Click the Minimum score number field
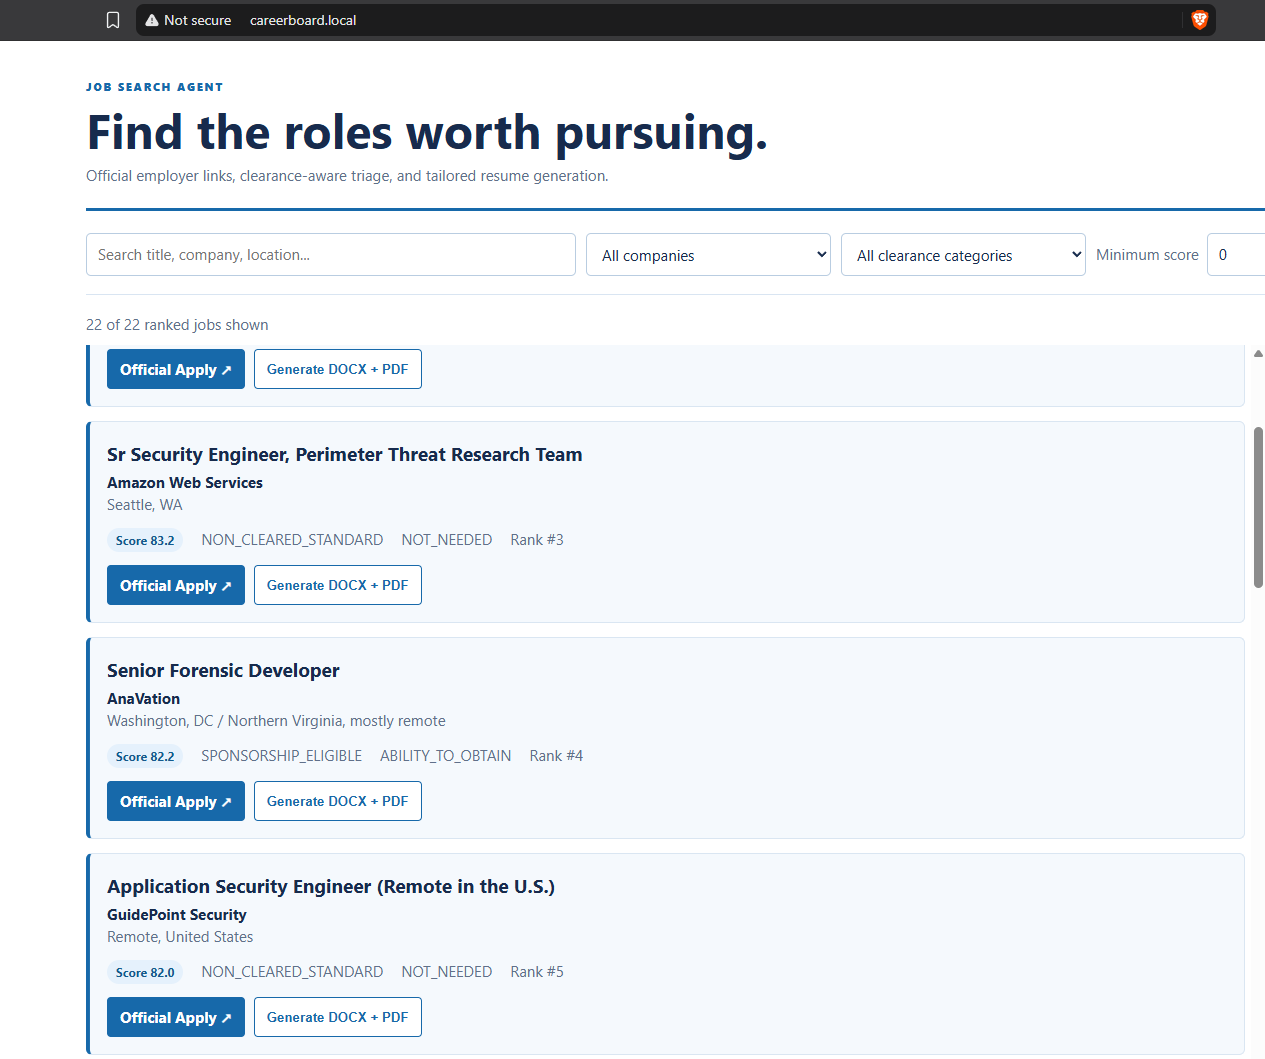 (x=1236, y=255)
